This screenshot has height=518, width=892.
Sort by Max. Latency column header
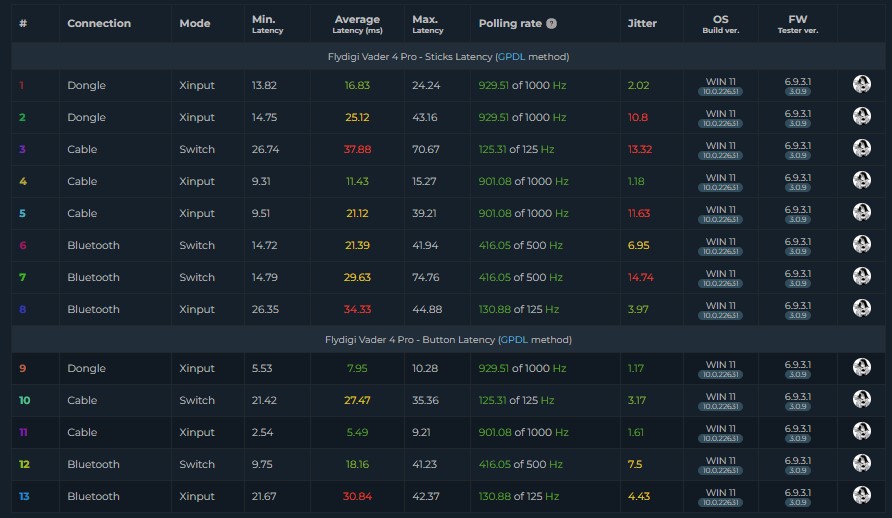click(x=428, y=24)
